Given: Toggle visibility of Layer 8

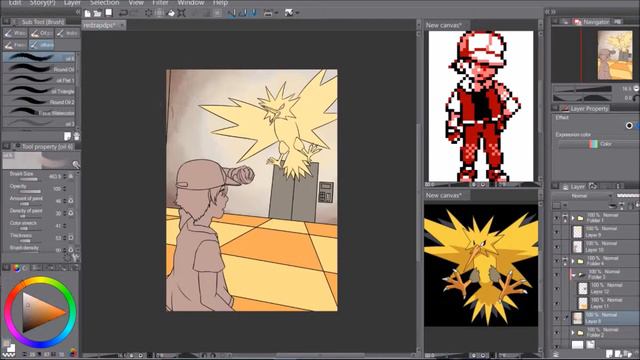Looking at the screenshot, I should [x=557, y=318].
